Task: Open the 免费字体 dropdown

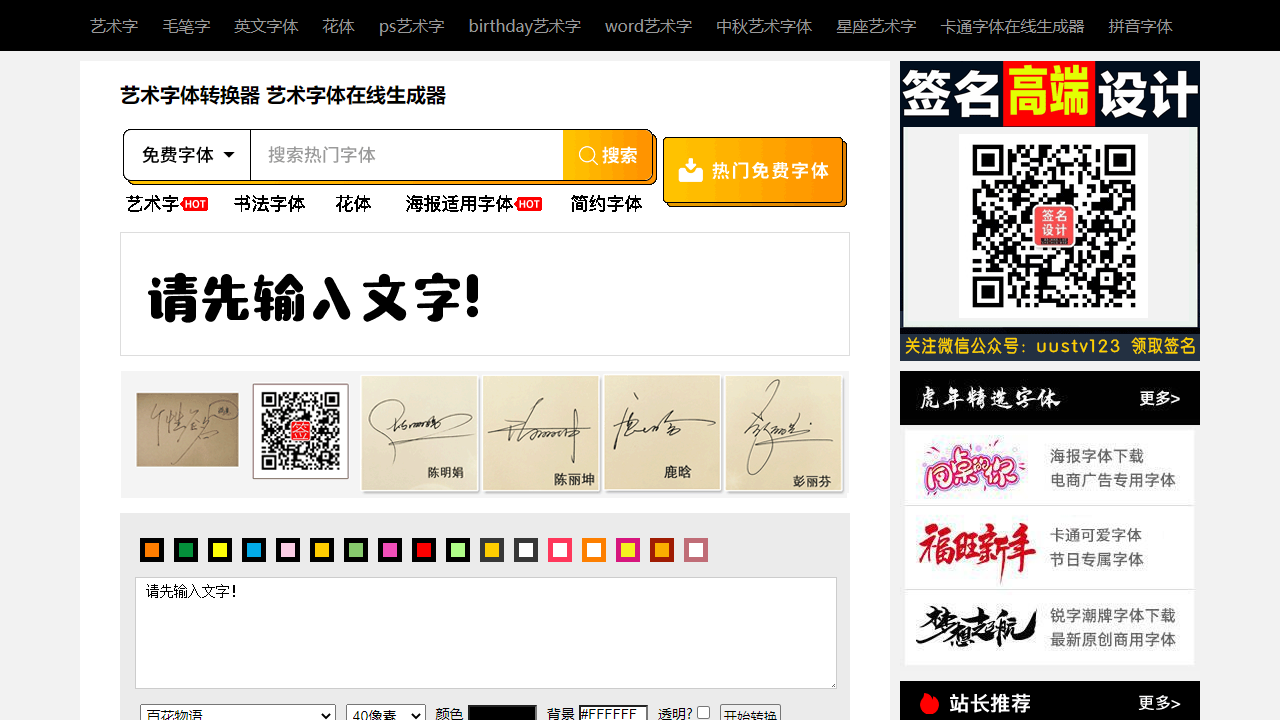Action: [x=187, y=154]
